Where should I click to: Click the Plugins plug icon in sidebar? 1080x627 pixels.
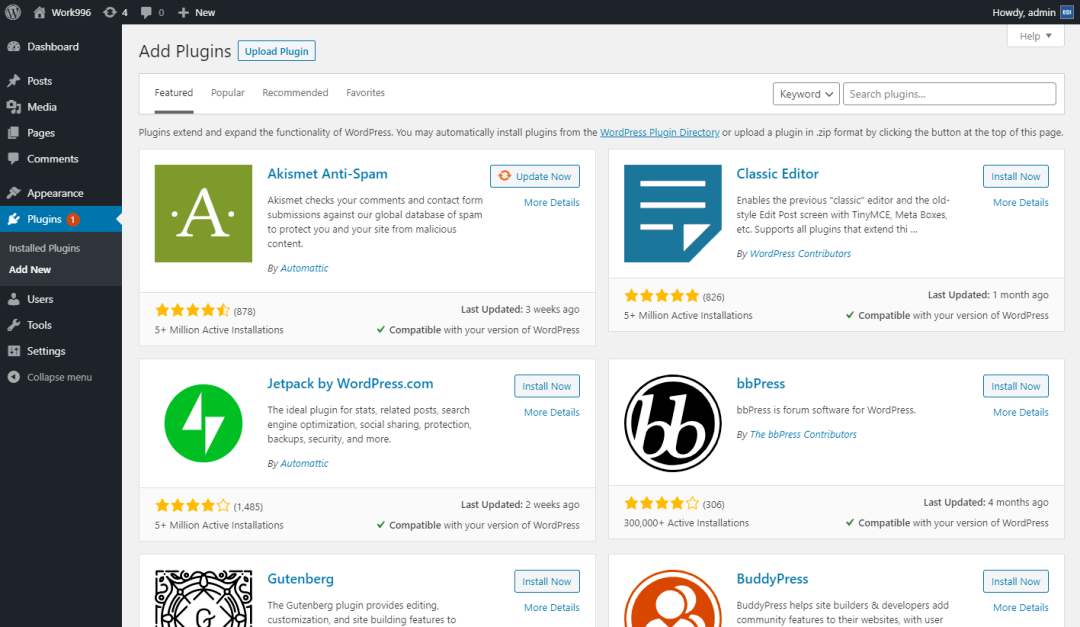click(14, 219)
